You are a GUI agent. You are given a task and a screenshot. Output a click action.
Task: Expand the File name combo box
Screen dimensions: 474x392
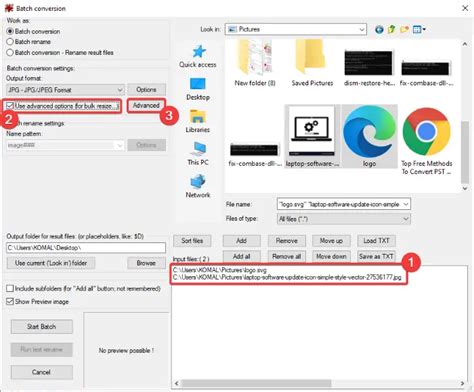[x=406, y=204]
